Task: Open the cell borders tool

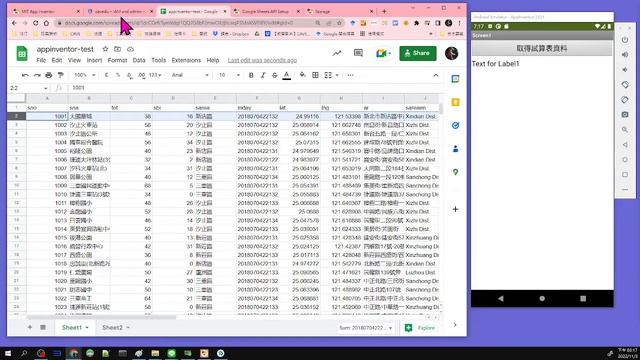Action: click(x=315, y=75)
